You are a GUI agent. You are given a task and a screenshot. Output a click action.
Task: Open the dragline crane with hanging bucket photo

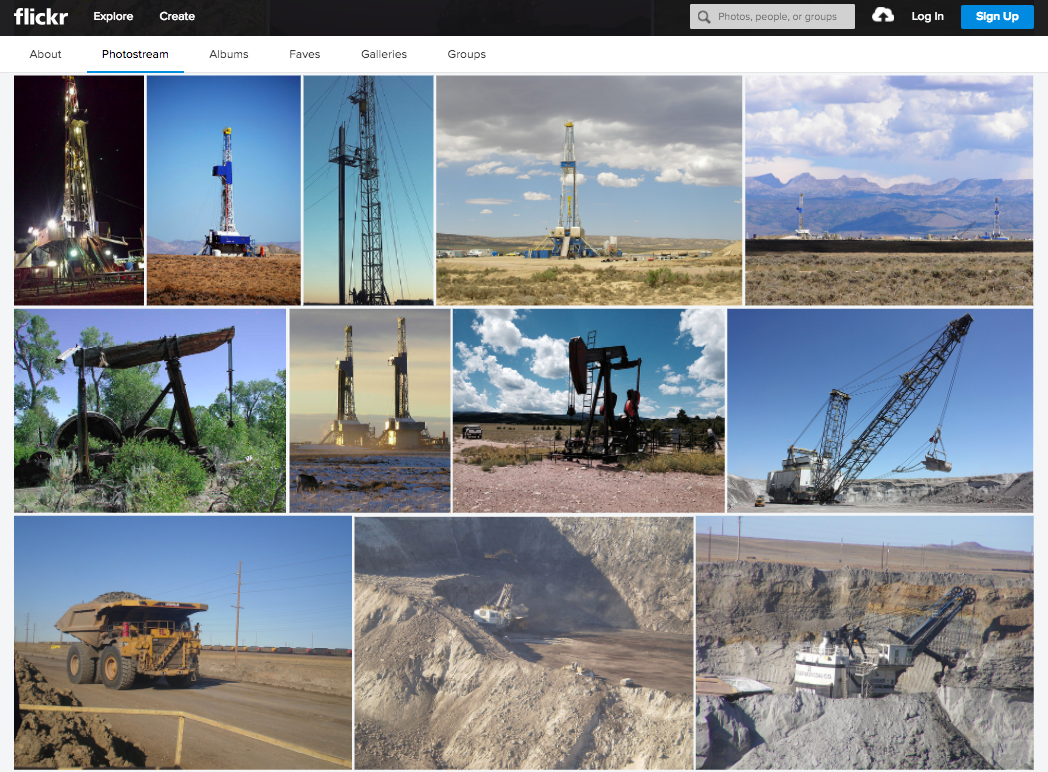[x=880, y=410]
